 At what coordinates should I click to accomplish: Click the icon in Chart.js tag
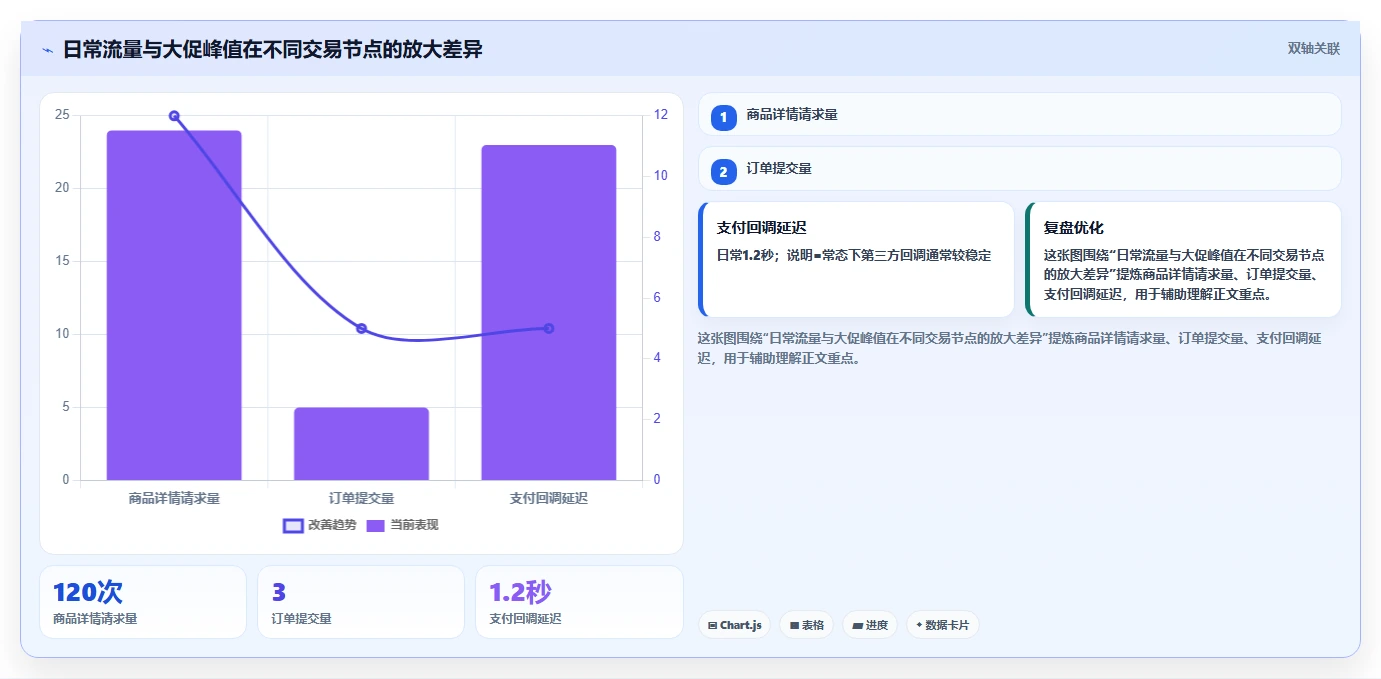[x=712, y=625]
